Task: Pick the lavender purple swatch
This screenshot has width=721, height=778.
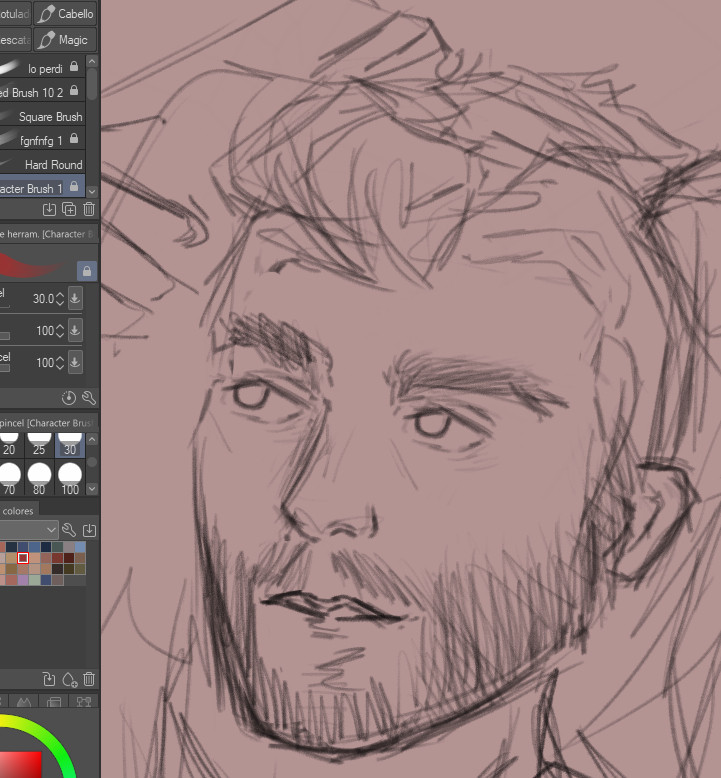Action: coord(23,580)
